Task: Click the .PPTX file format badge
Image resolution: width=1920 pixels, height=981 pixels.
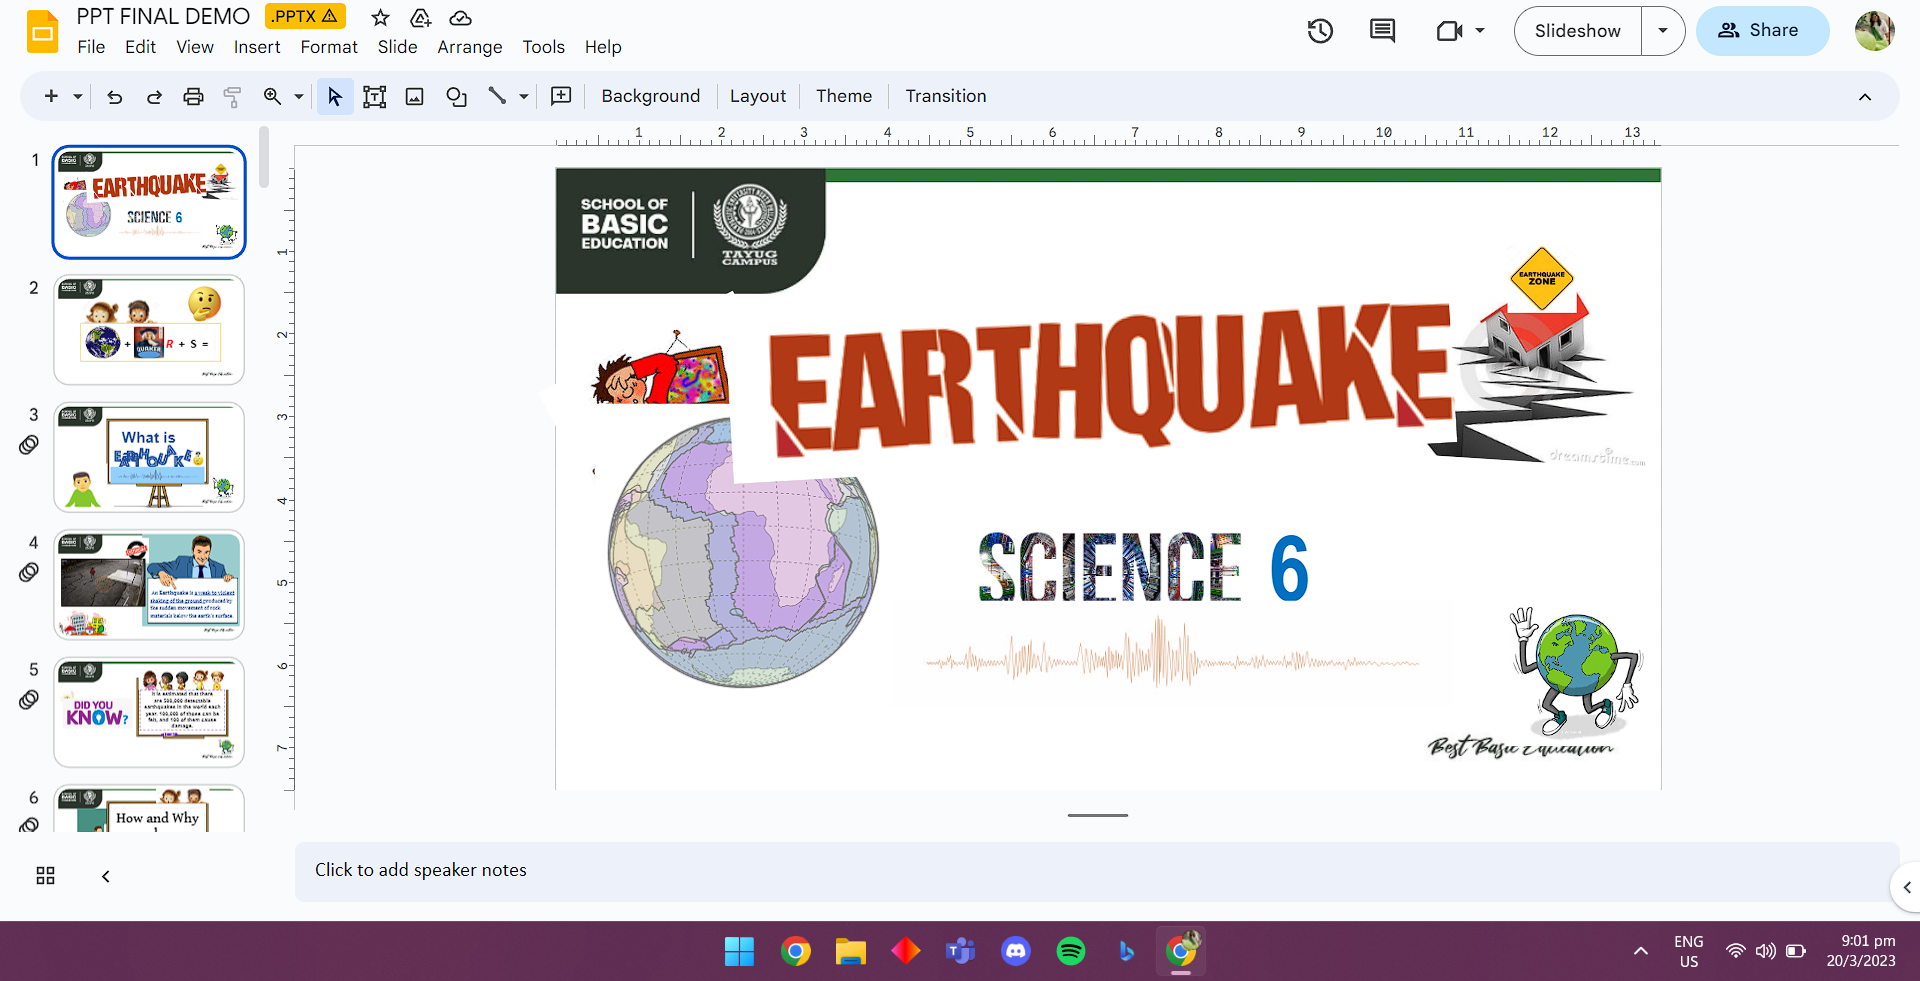Action: point(305,16)
